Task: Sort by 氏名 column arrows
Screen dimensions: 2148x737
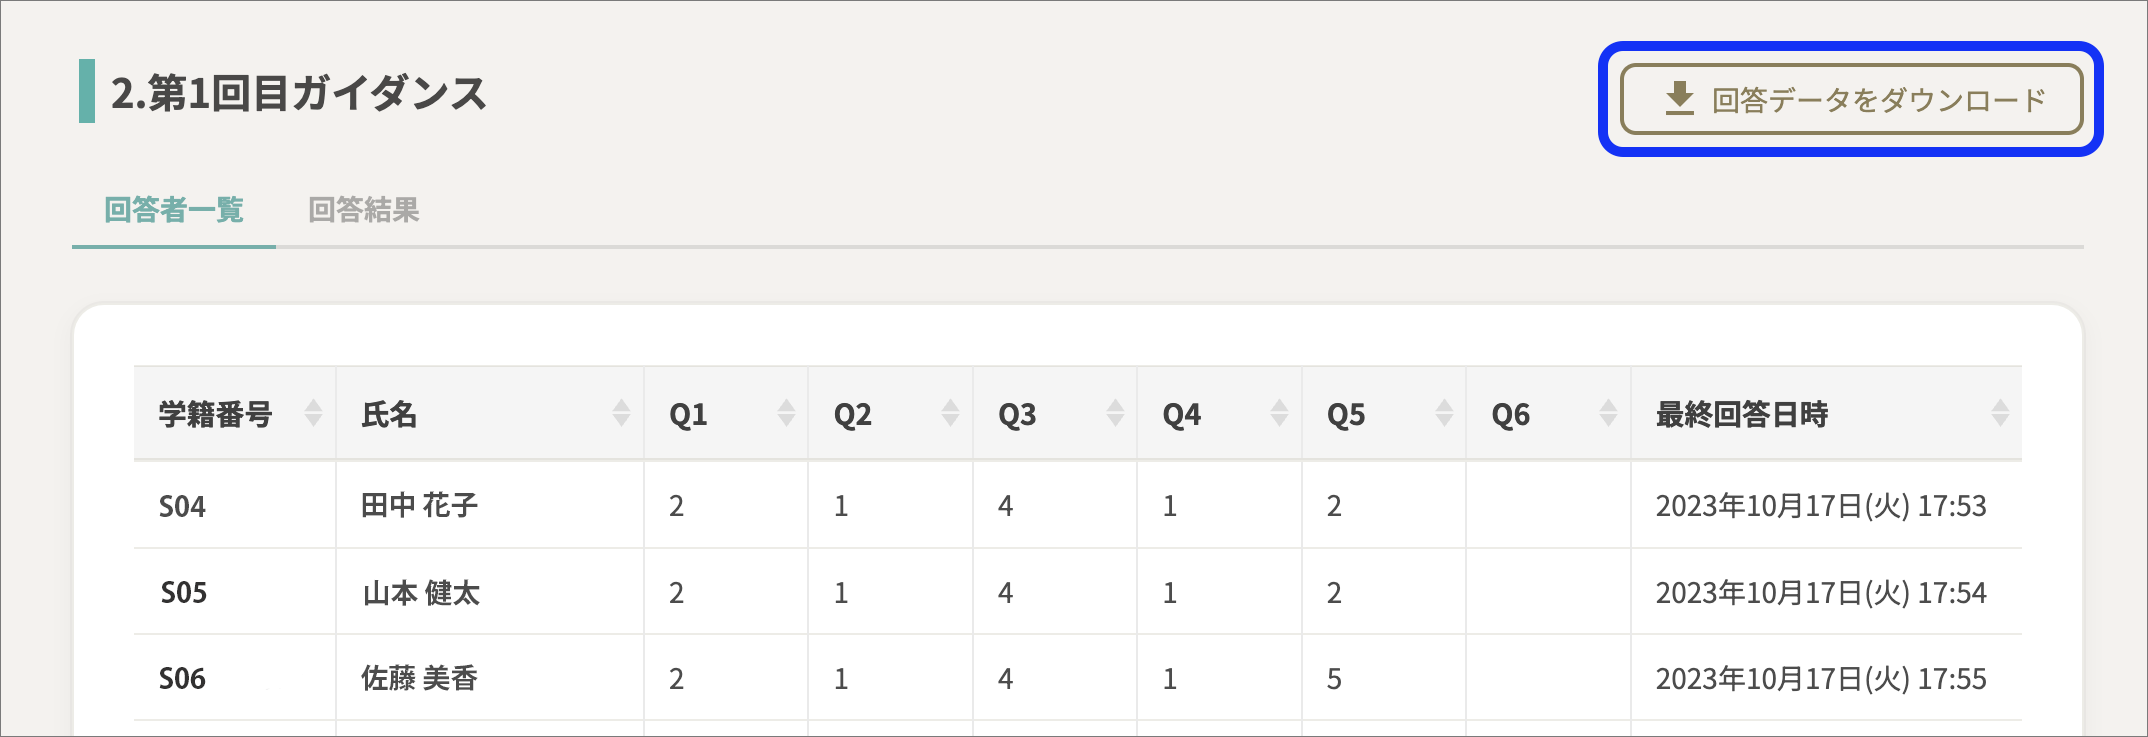Action: point(621,413)
